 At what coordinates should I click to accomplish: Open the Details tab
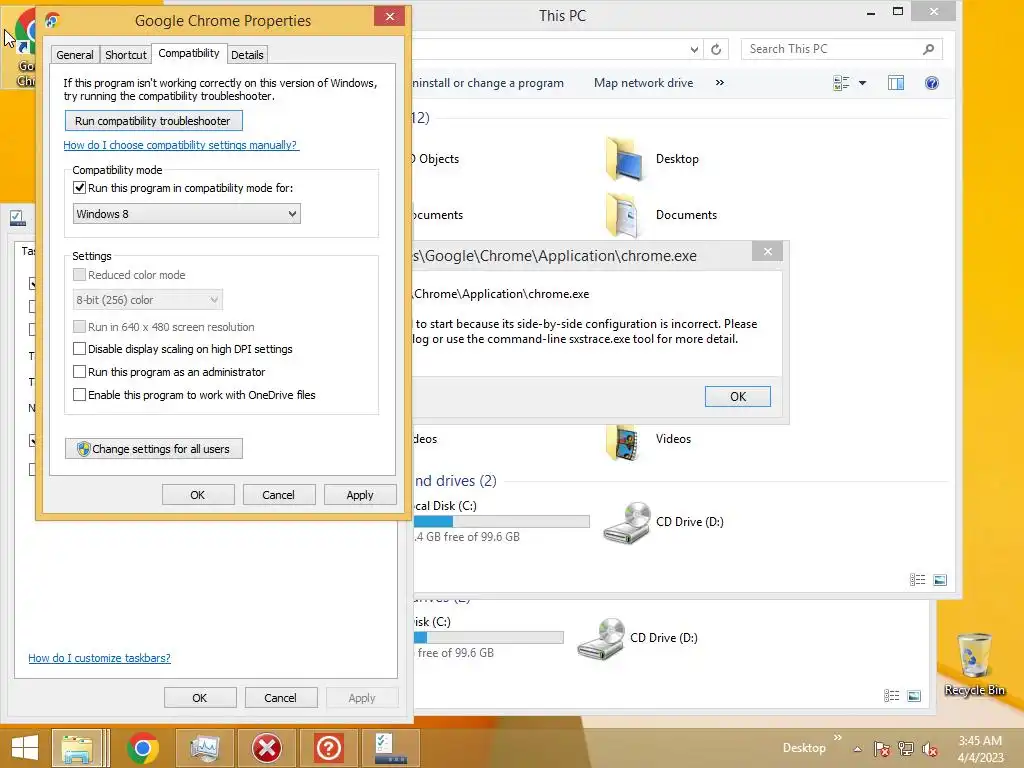point(248,55)
